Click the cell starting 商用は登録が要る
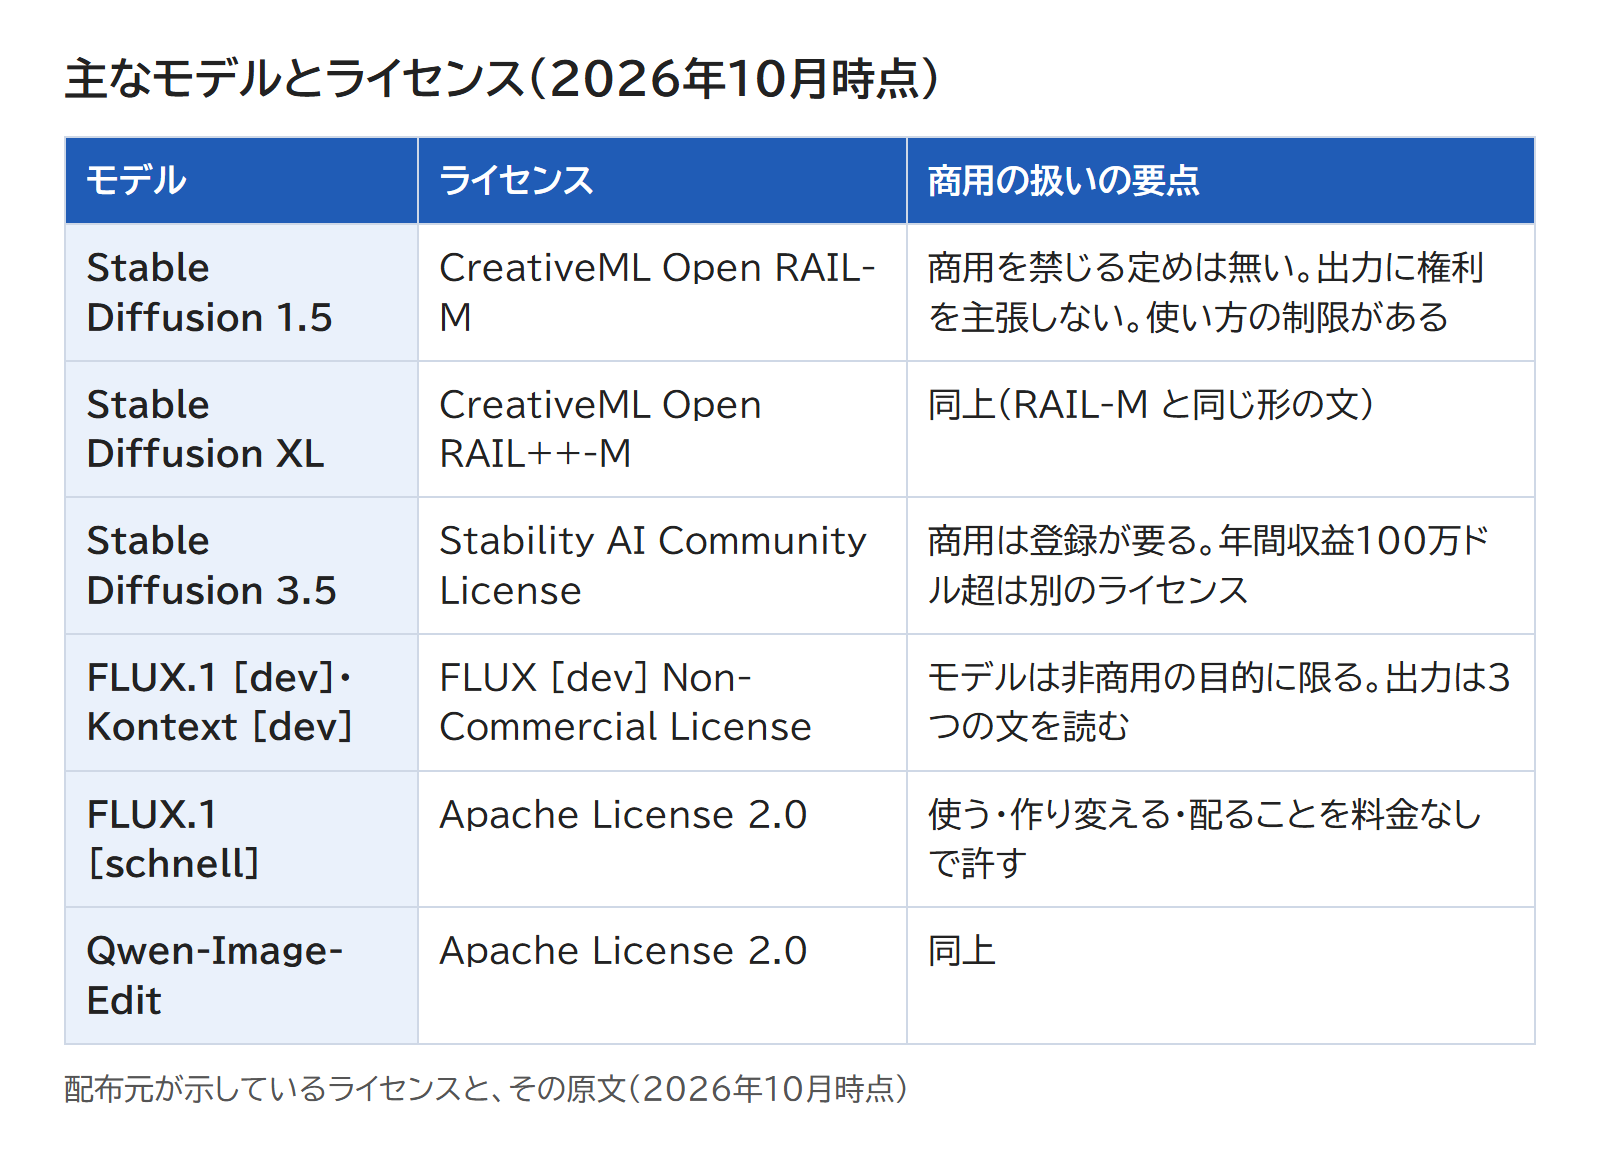Viewport: 1600px width, 1168px height. tap(1220, 565)
